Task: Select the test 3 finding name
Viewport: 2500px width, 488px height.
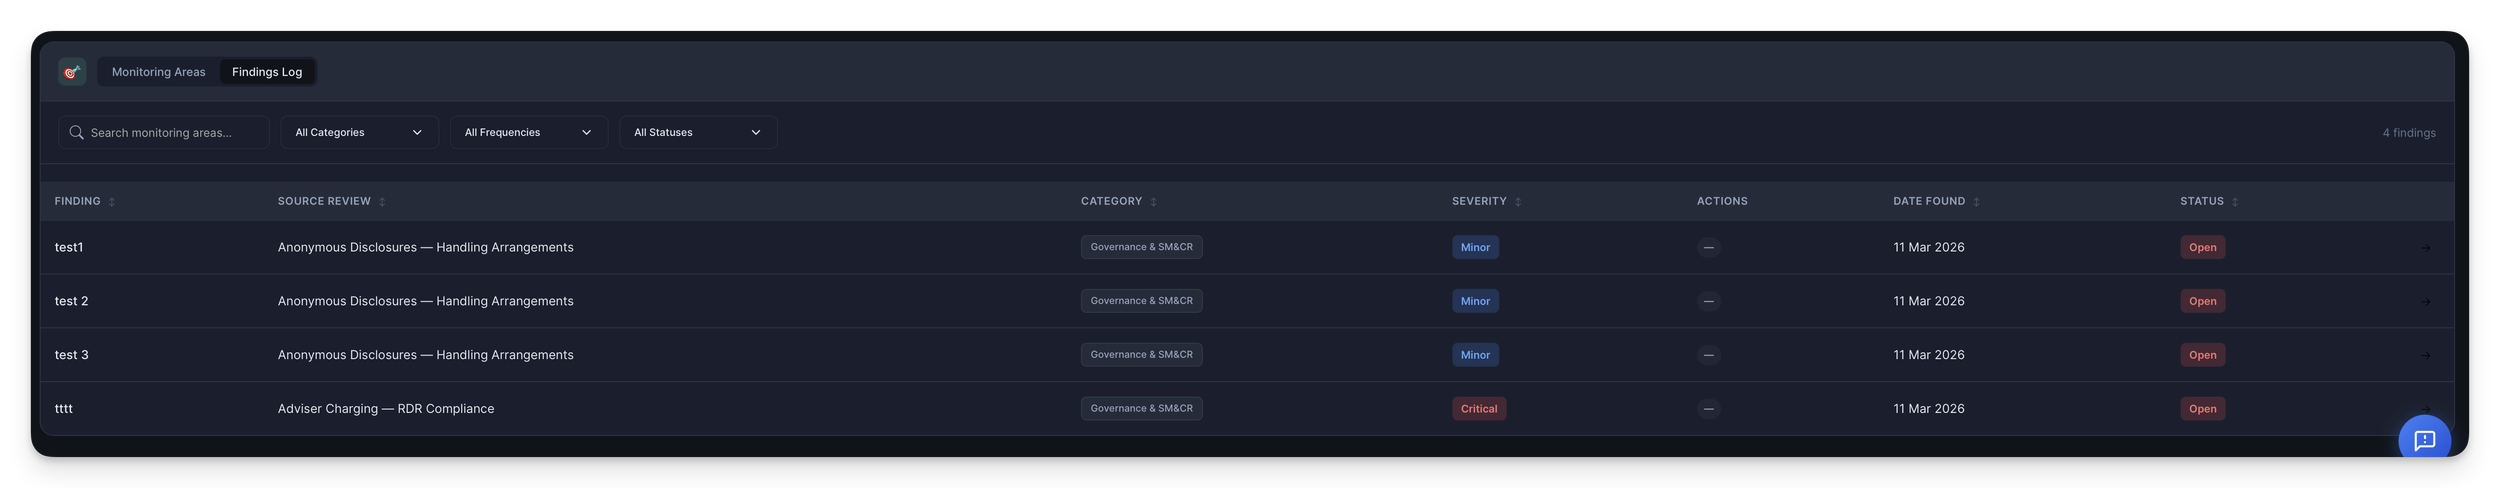Action: point(72,355)
